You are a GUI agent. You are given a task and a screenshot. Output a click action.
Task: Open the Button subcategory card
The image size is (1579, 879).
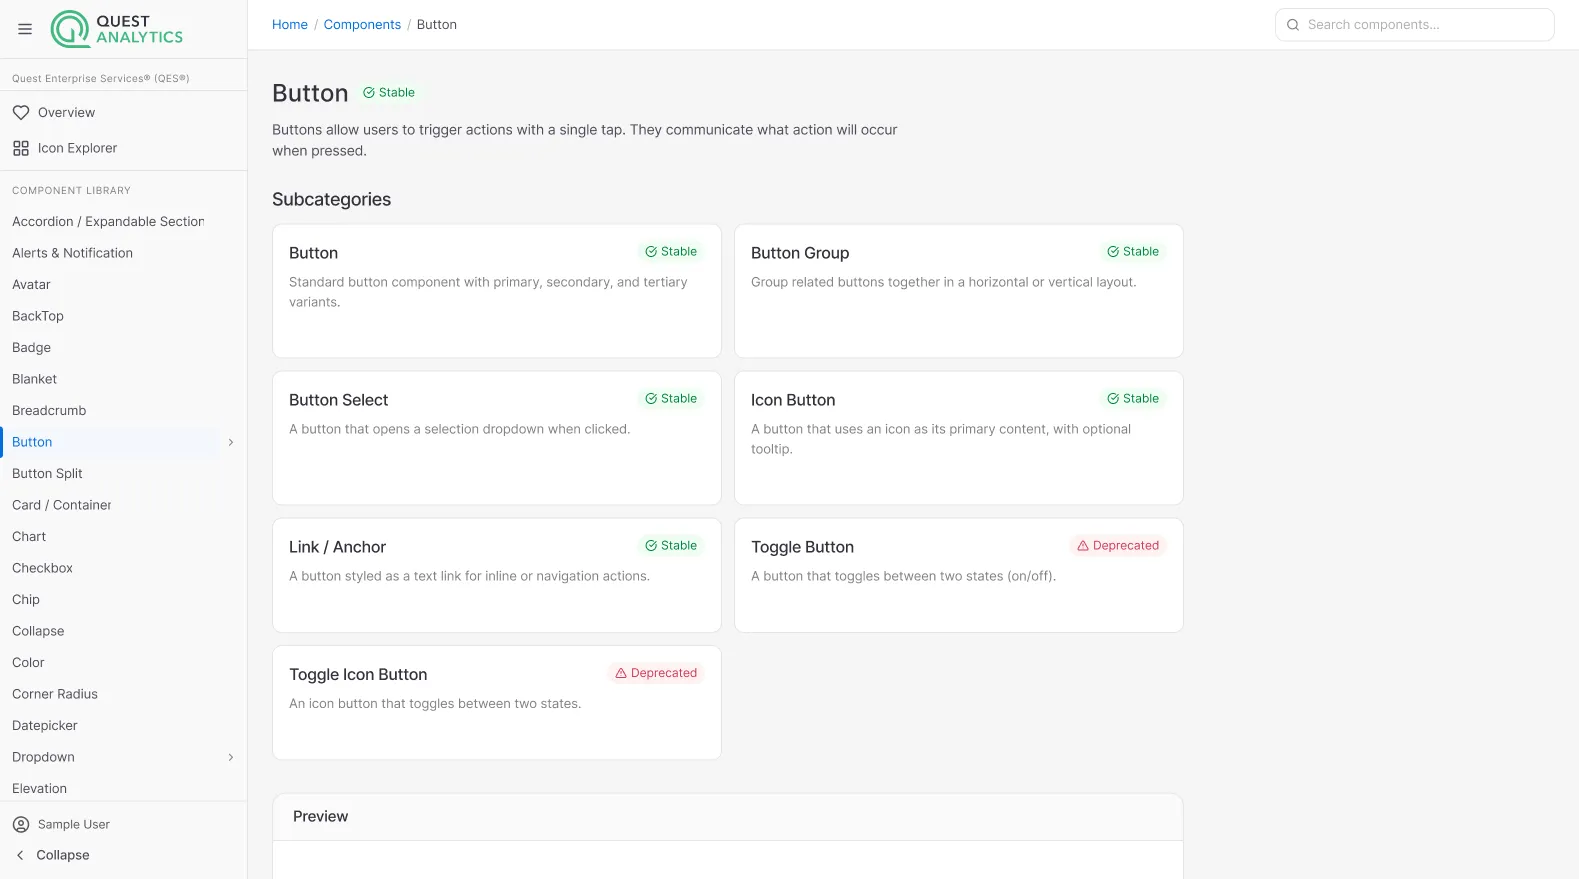[497, 291]
